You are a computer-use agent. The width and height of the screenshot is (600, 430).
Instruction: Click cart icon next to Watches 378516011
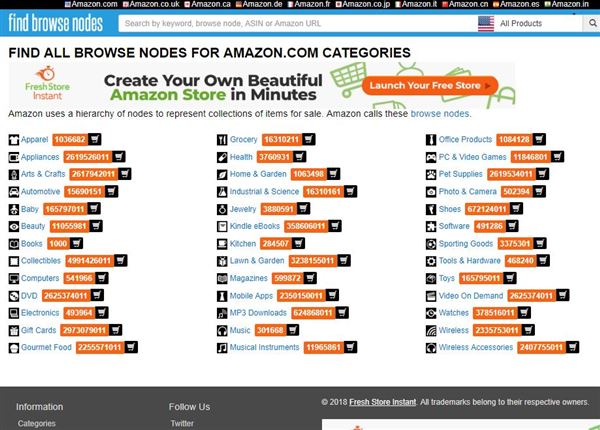tap(523, 313)
